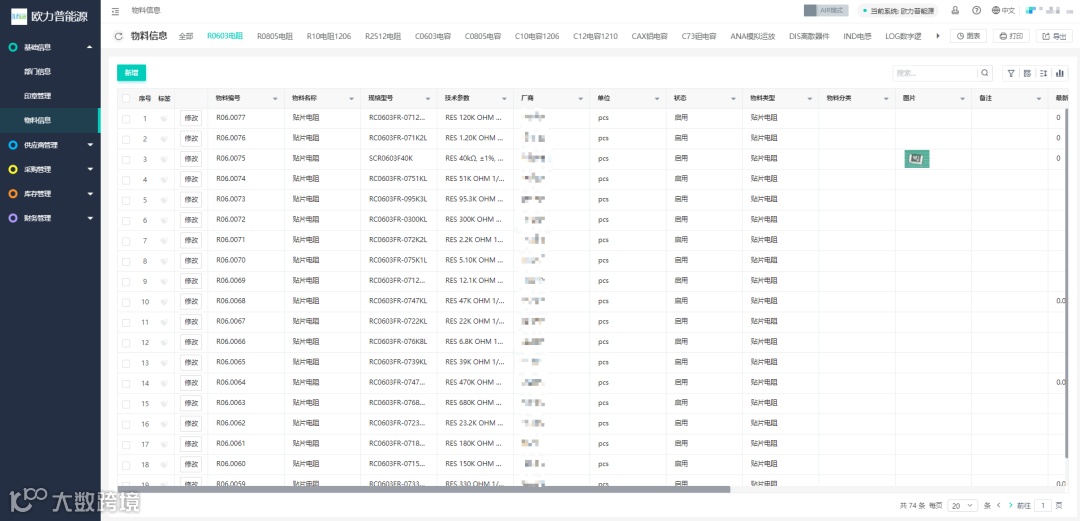The width and height of the screenshot is (1080, 521).
Task: Go to the next page arrow
Action: [1010, 506]
